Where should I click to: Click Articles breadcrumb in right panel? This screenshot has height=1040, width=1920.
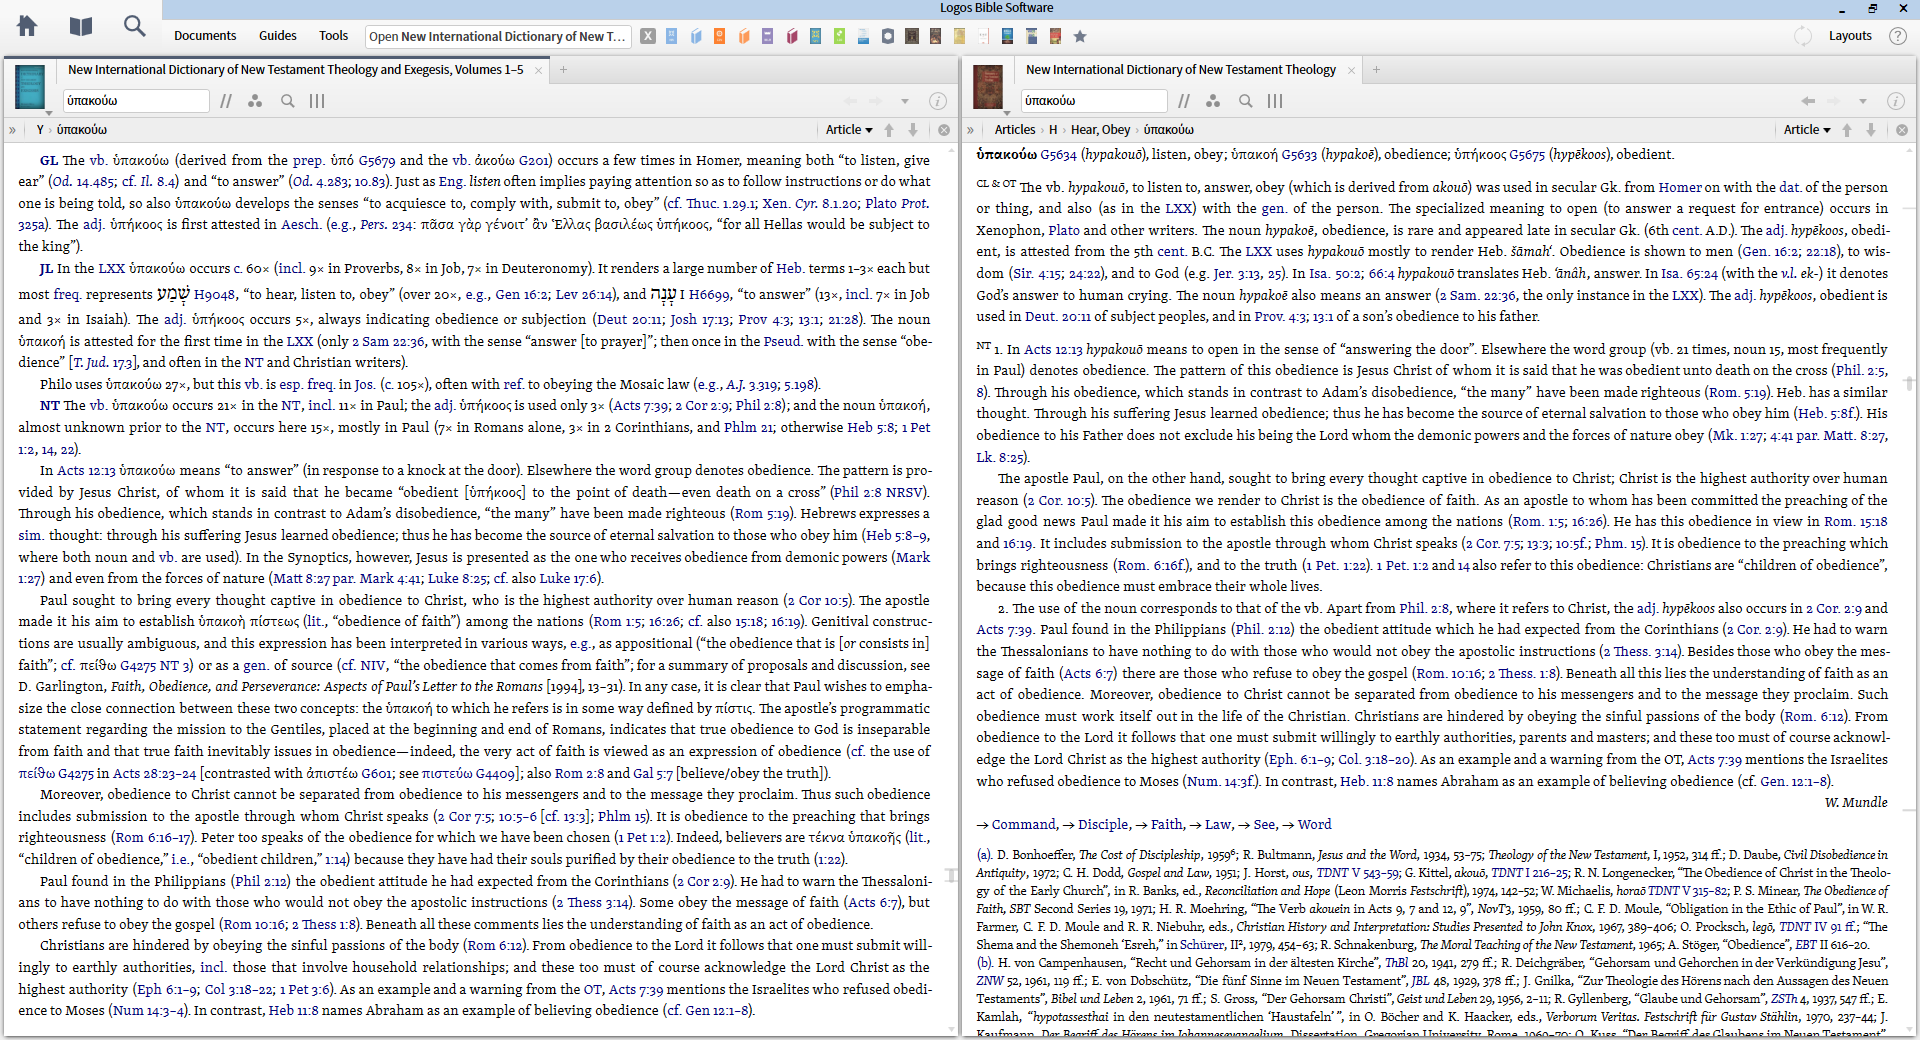1015,130
